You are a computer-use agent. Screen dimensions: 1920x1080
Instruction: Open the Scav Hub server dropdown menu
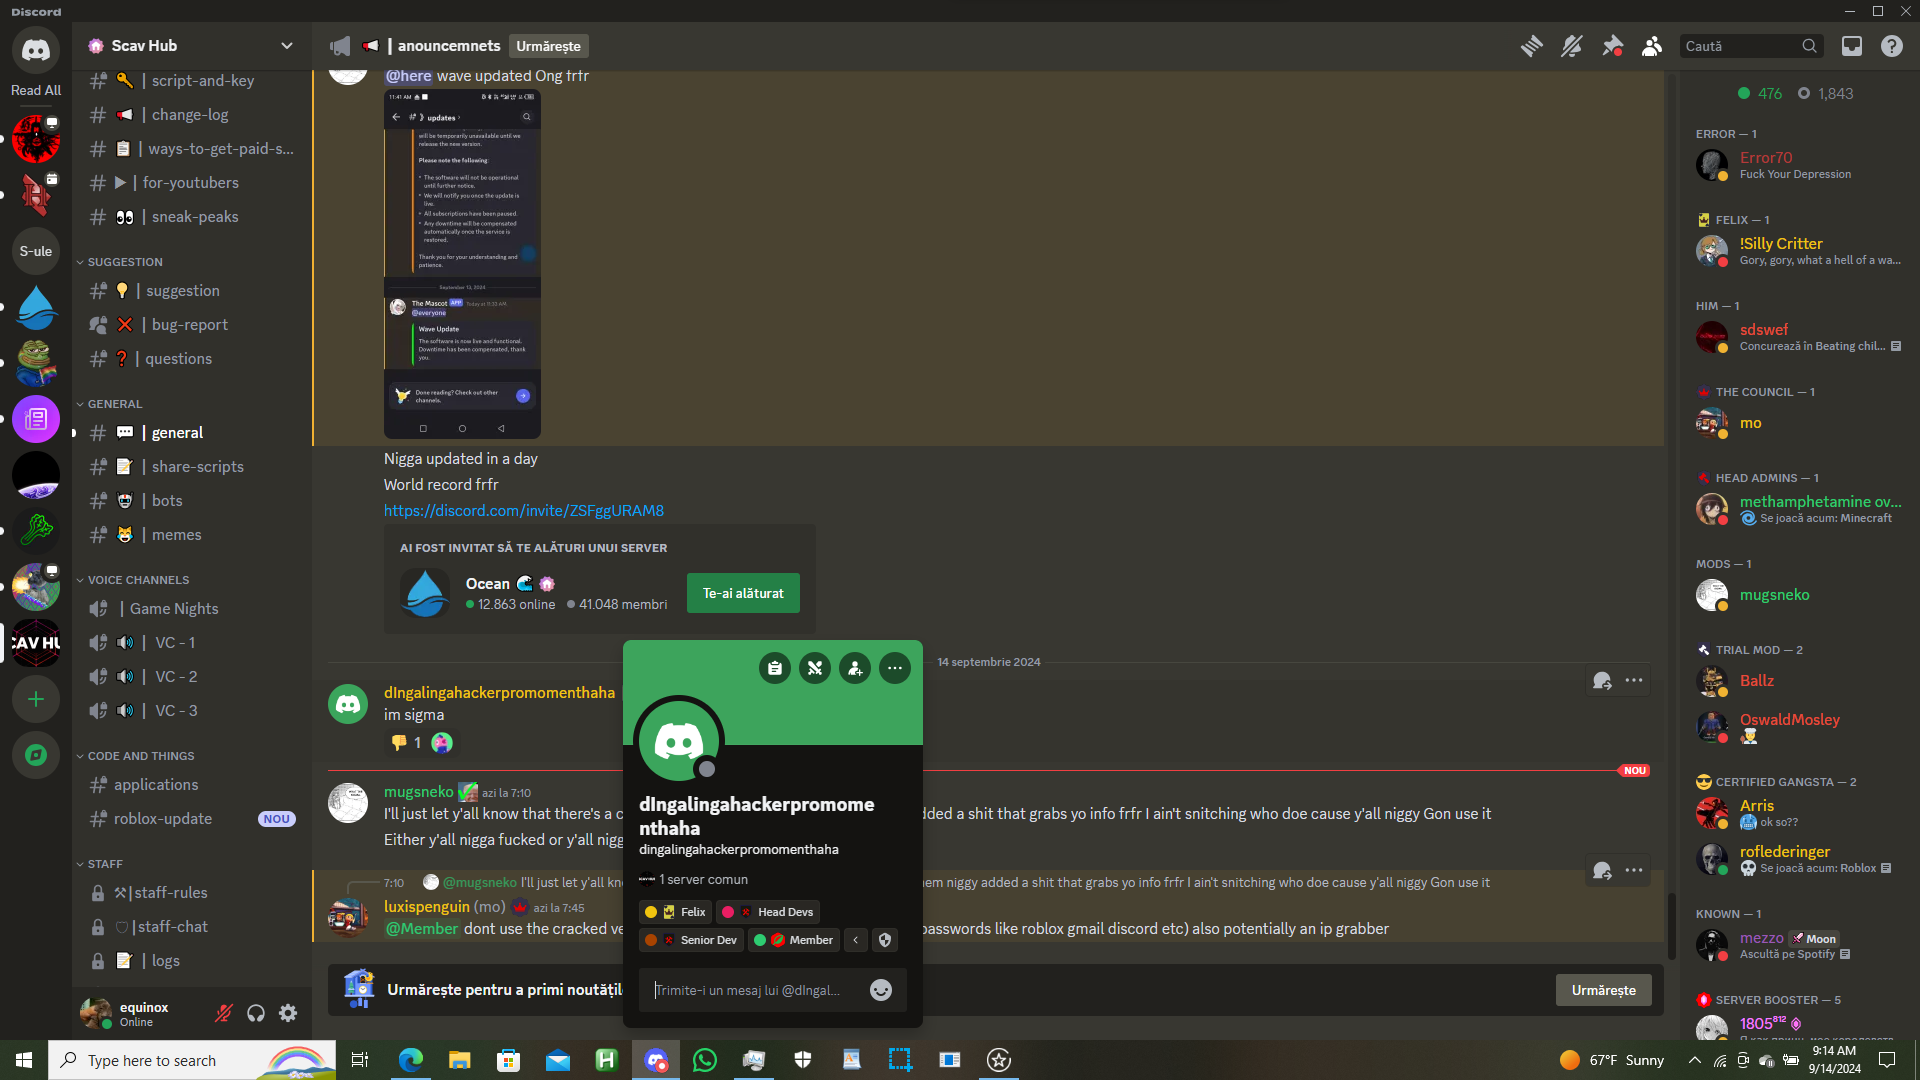pyautogui.click(x=287, y=46)
